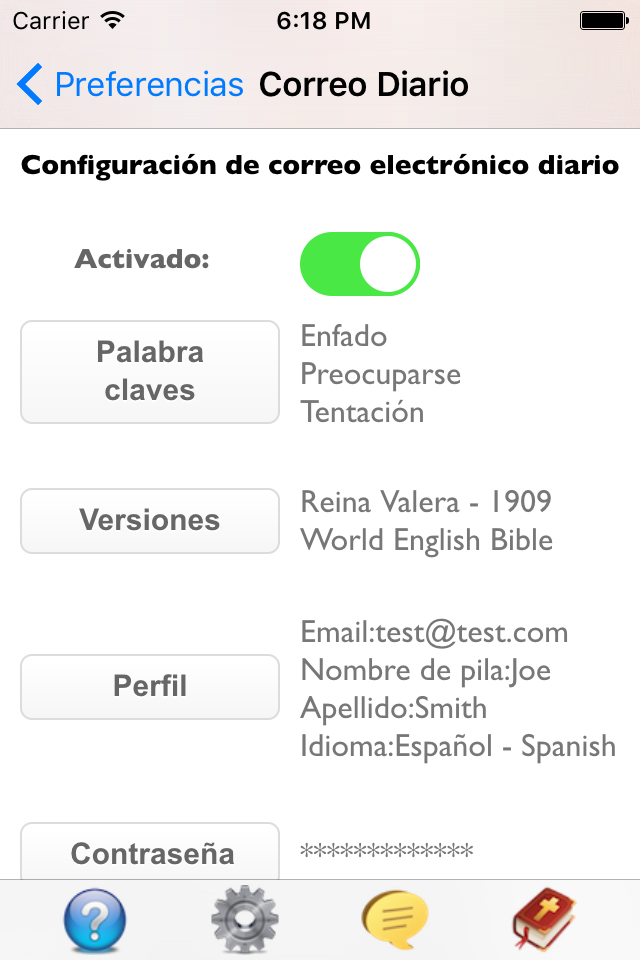
Task: Tap the back chevron arrow icon
Action: click(x=29, y=84)
